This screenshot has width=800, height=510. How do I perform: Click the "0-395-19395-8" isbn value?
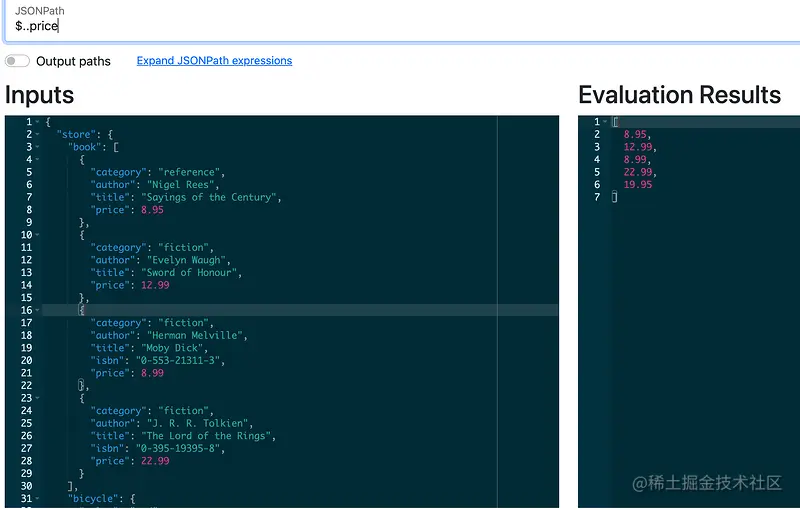tap(180, 448)
